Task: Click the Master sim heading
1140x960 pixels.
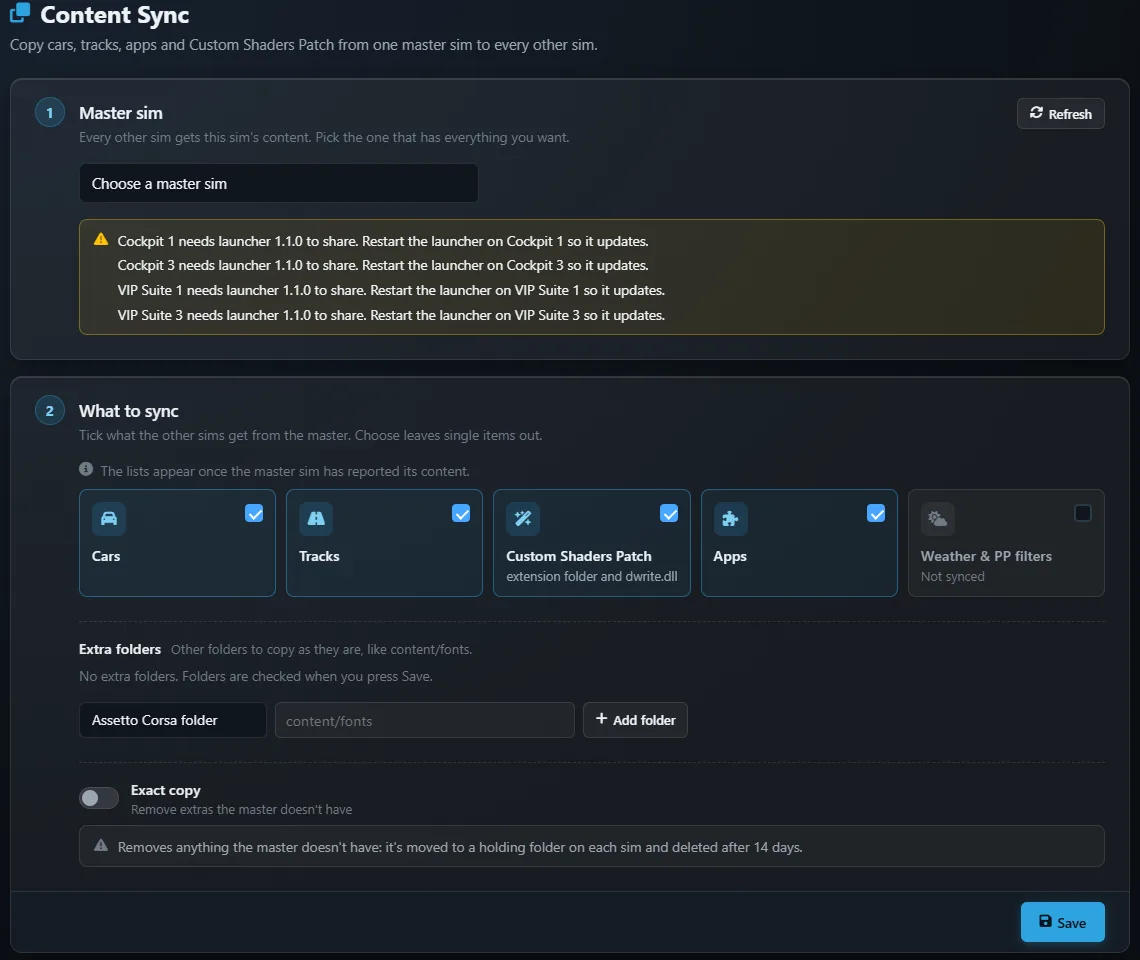Action: 121,113
